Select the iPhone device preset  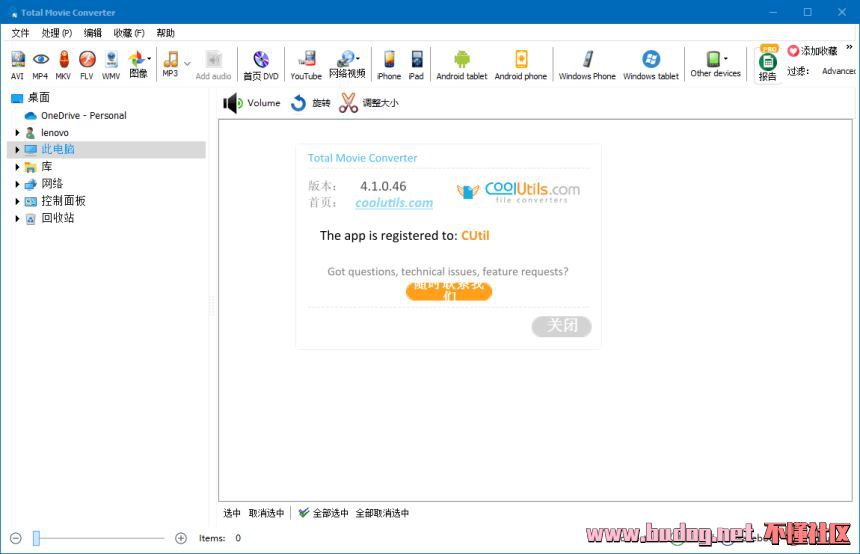coord(389,63)
